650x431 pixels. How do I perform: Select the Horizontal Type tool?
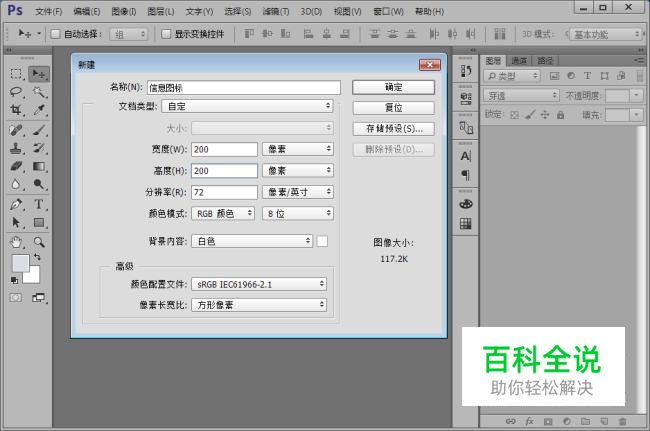coord(39,204)
